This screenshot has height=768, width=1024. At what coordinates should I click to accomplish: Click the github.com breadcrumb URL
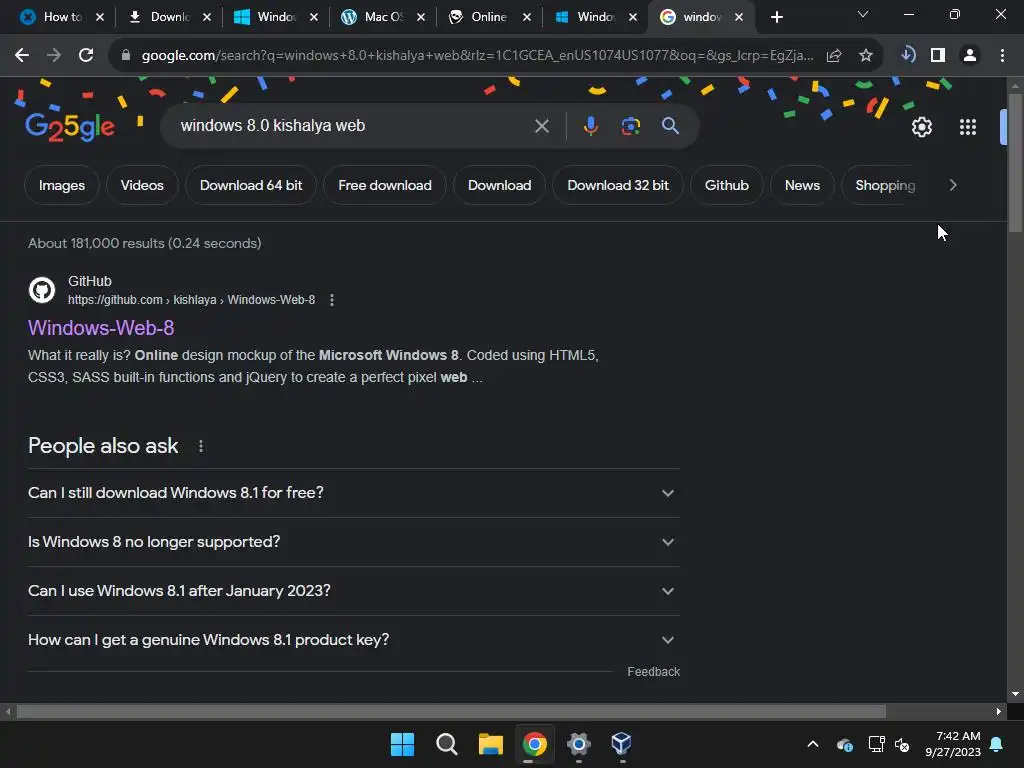191,300
